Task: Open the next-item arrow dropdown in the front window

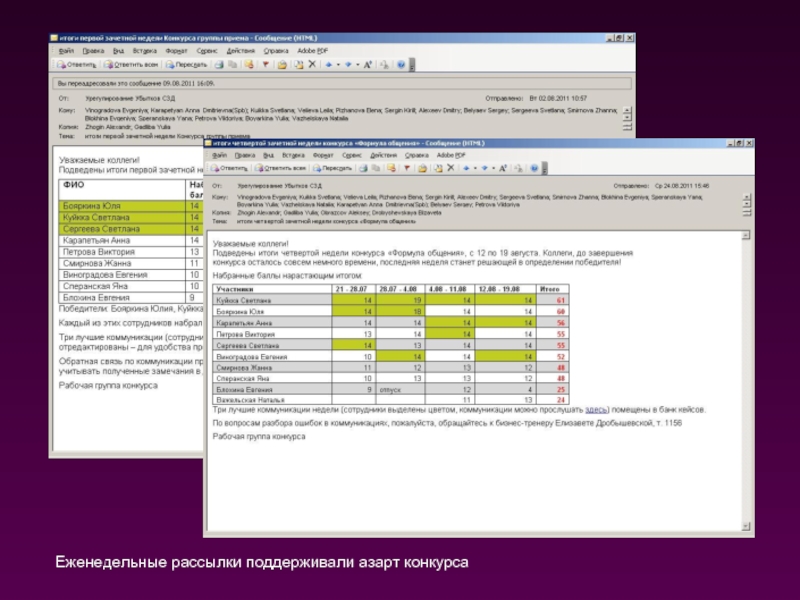Action: (x=493, y=168)
